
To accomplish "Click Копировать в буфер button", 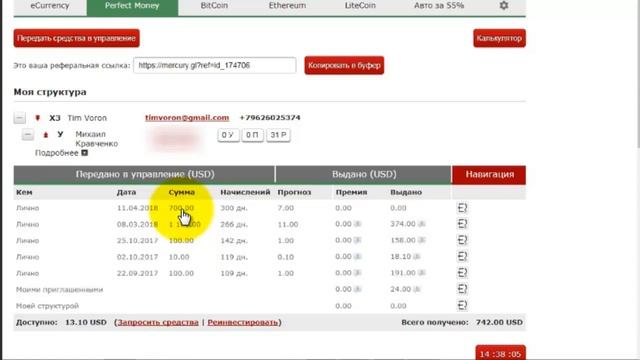I will (344, 65).
